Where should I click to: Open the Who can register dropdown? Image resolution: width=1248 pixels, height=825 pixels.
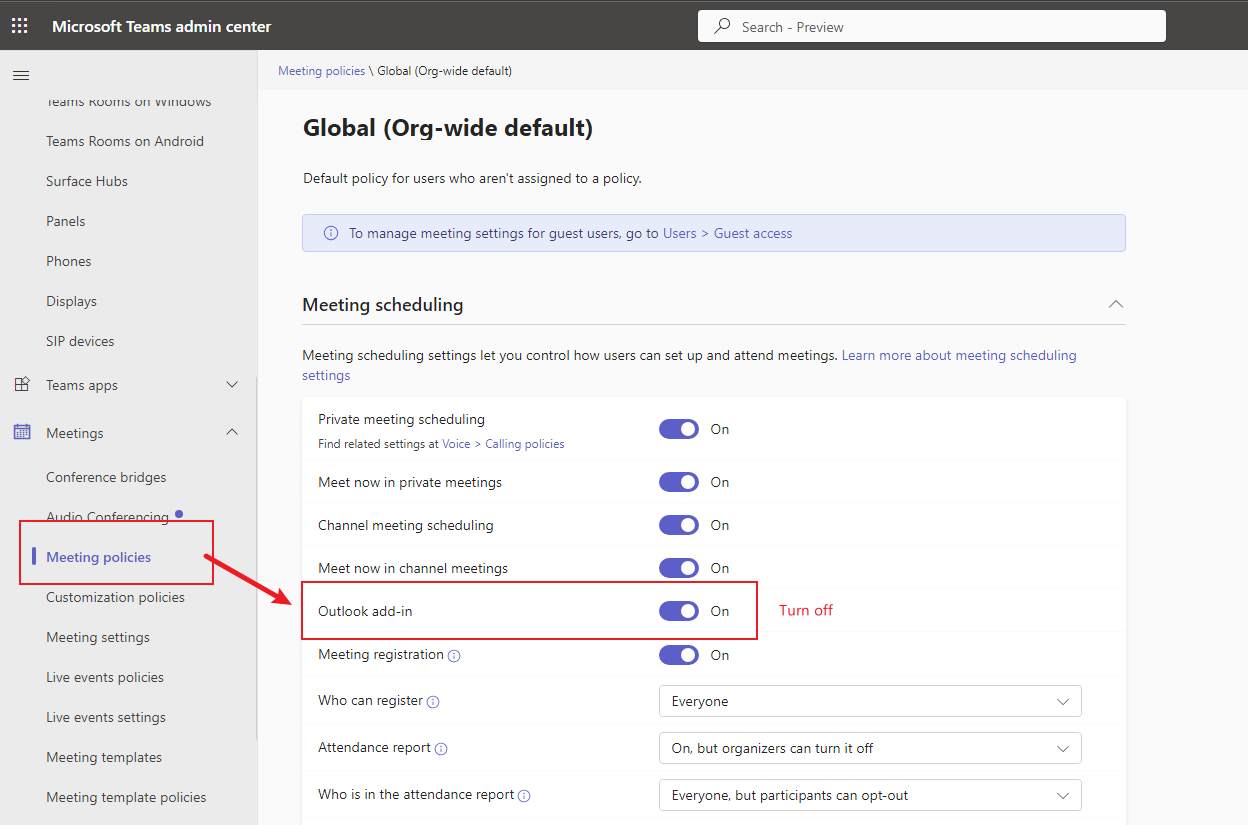click(x=868, y=701)
